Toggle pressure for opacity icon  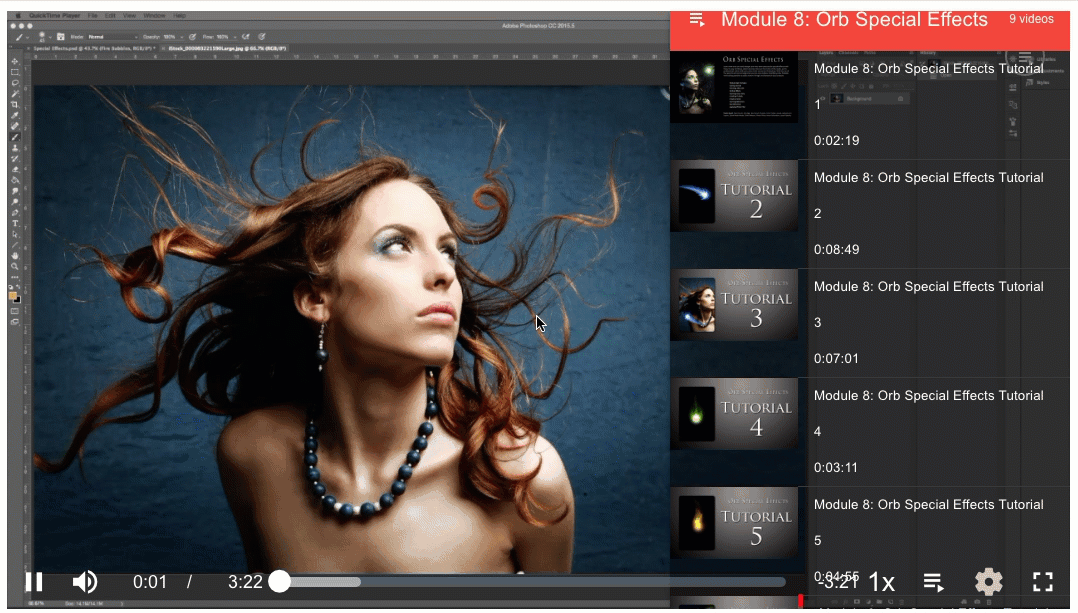click(x=192, y=37)
